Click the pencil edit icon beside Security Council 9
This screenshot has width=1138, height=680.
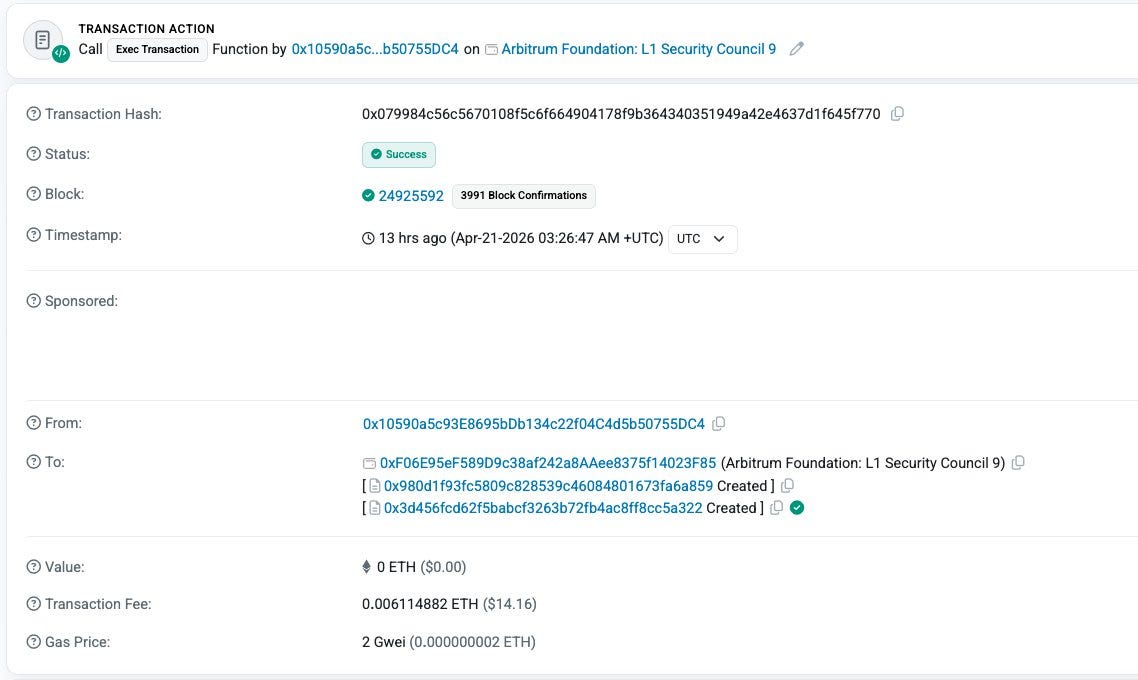(795, 48)
